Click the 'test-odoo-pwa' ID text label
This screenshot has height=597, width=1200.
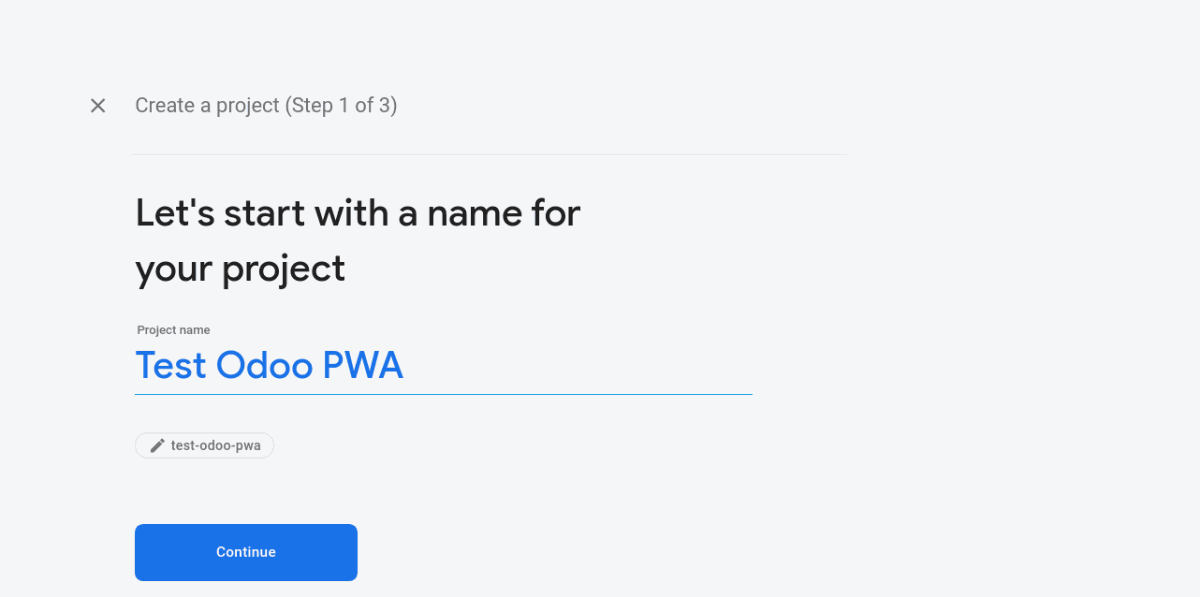[216, 446]
